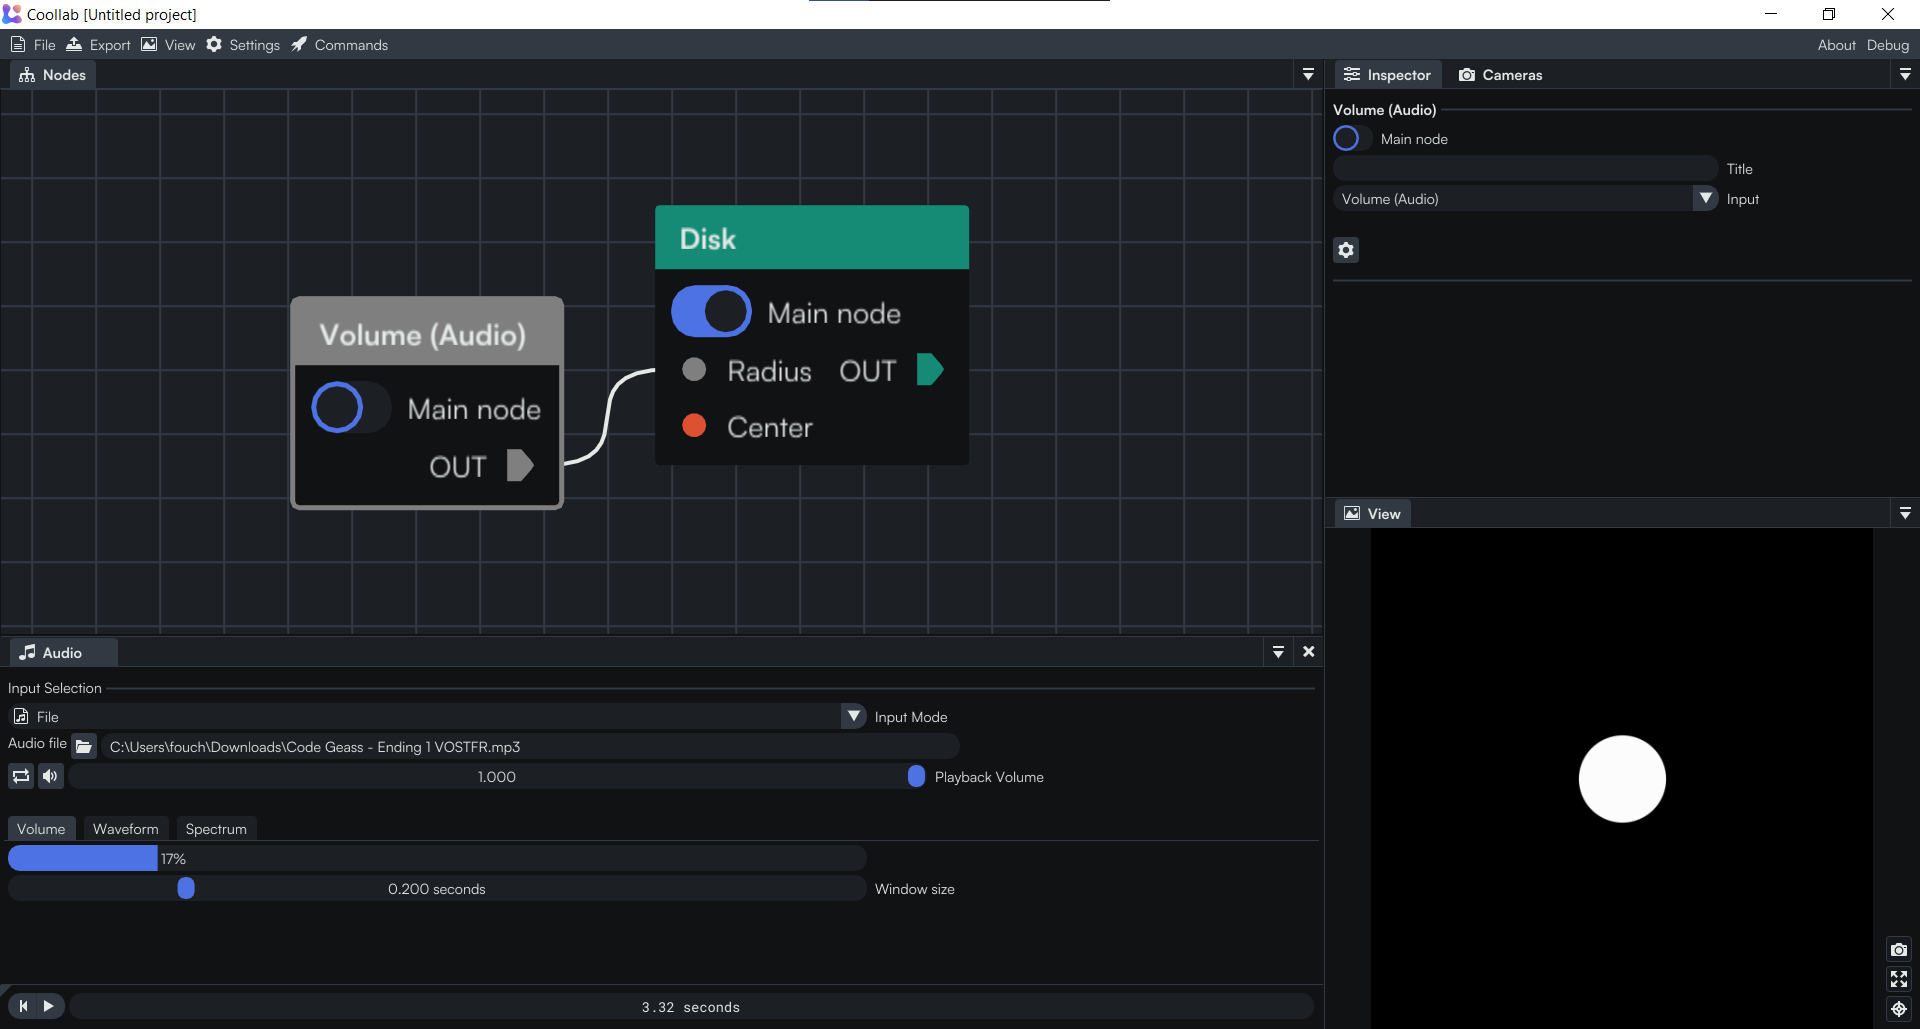This screenshot has height=1029, width=1920.
Task: Click the camera snapshot icon in View
Action: tap(1899, 950)
